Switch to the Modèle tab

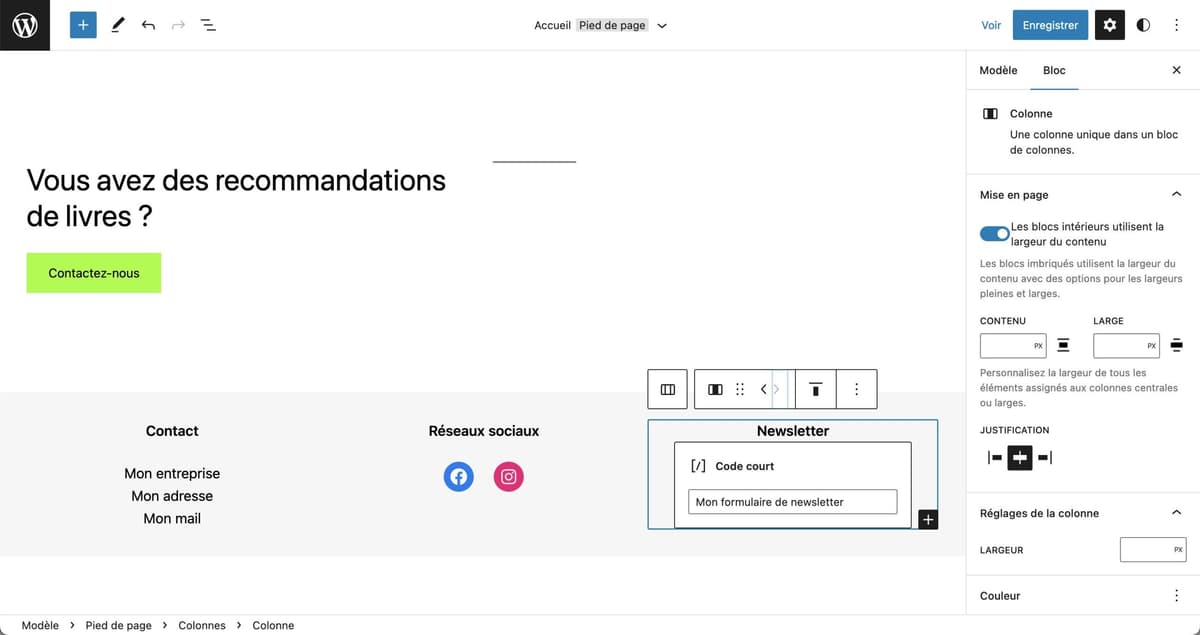pos(997,70)
